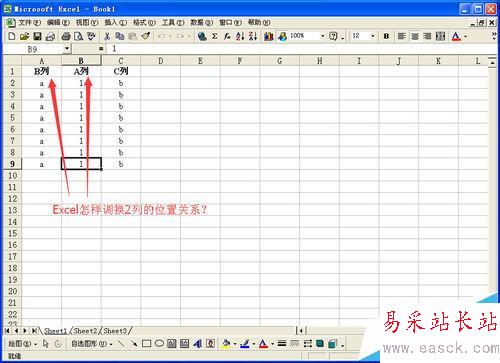Image resolution: width=500 pixels, height=363 pixels.
Task: Click cell A1 containing B列
Action: point(42,71)
